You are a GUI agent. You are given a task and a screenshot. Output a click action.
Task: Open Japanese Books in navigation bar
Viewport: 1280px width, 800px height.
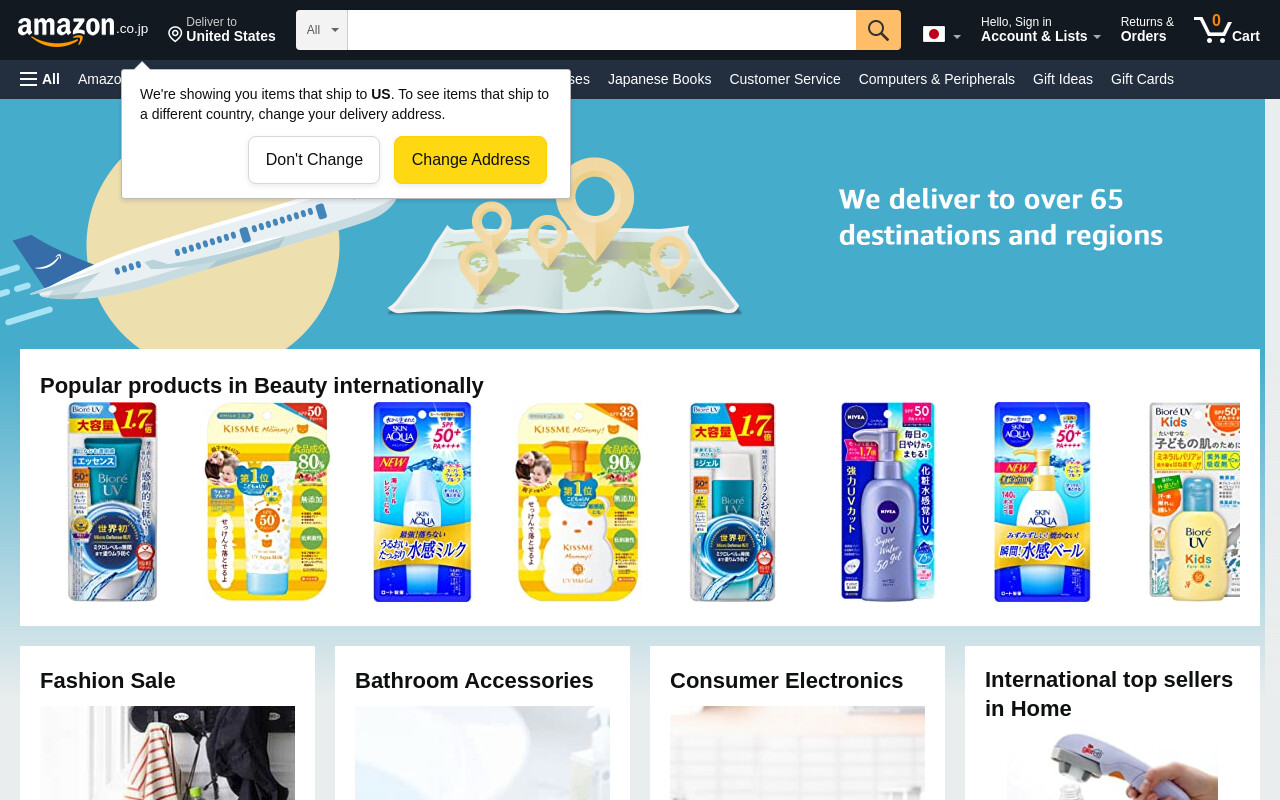(x=660, y=79)
